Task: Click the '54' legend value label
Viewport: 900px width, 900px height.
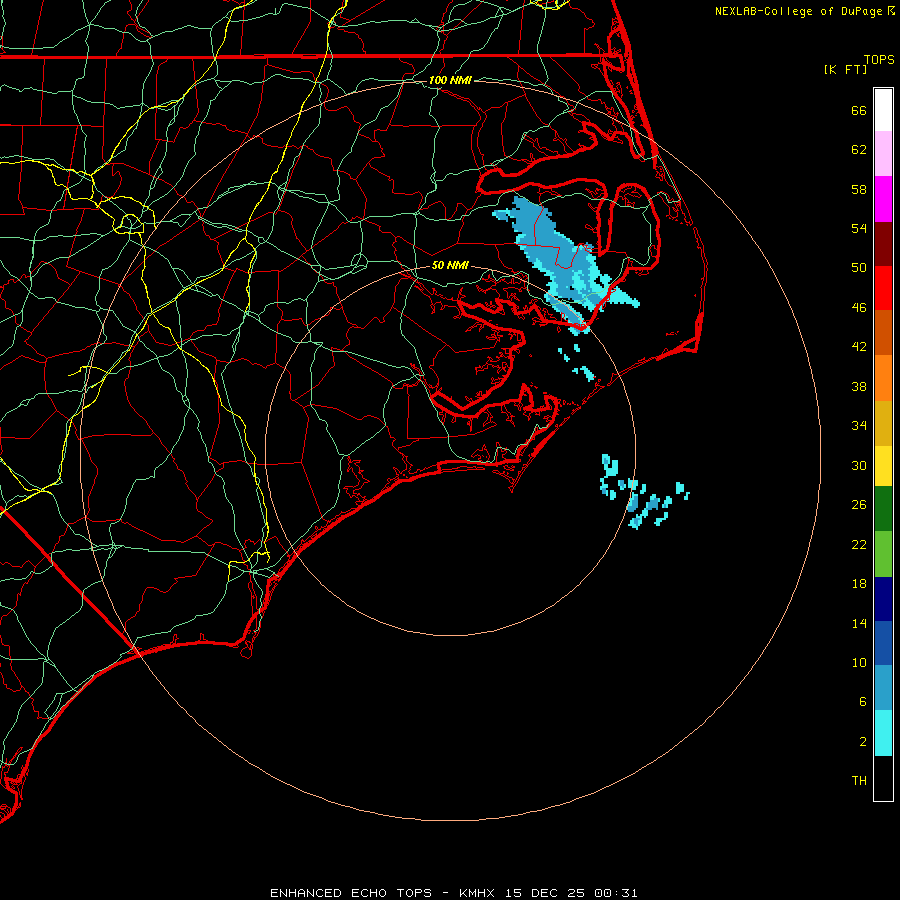Action: [859, 228]
